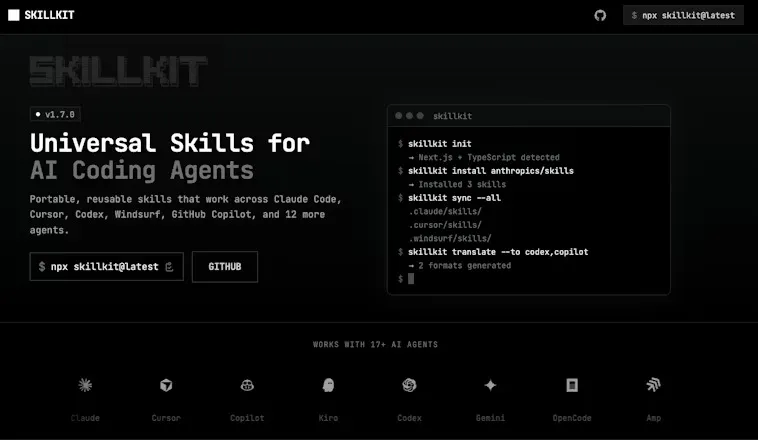Click the Claude label text
Viewport: 758px width, 440px height.
(x=85, y=418)
